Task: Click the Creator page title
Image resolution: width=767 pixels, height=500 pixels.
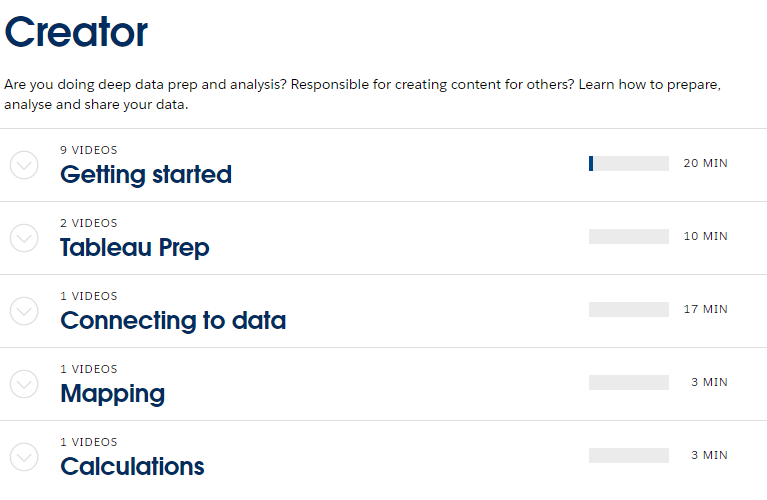Action: coord(76,33)
